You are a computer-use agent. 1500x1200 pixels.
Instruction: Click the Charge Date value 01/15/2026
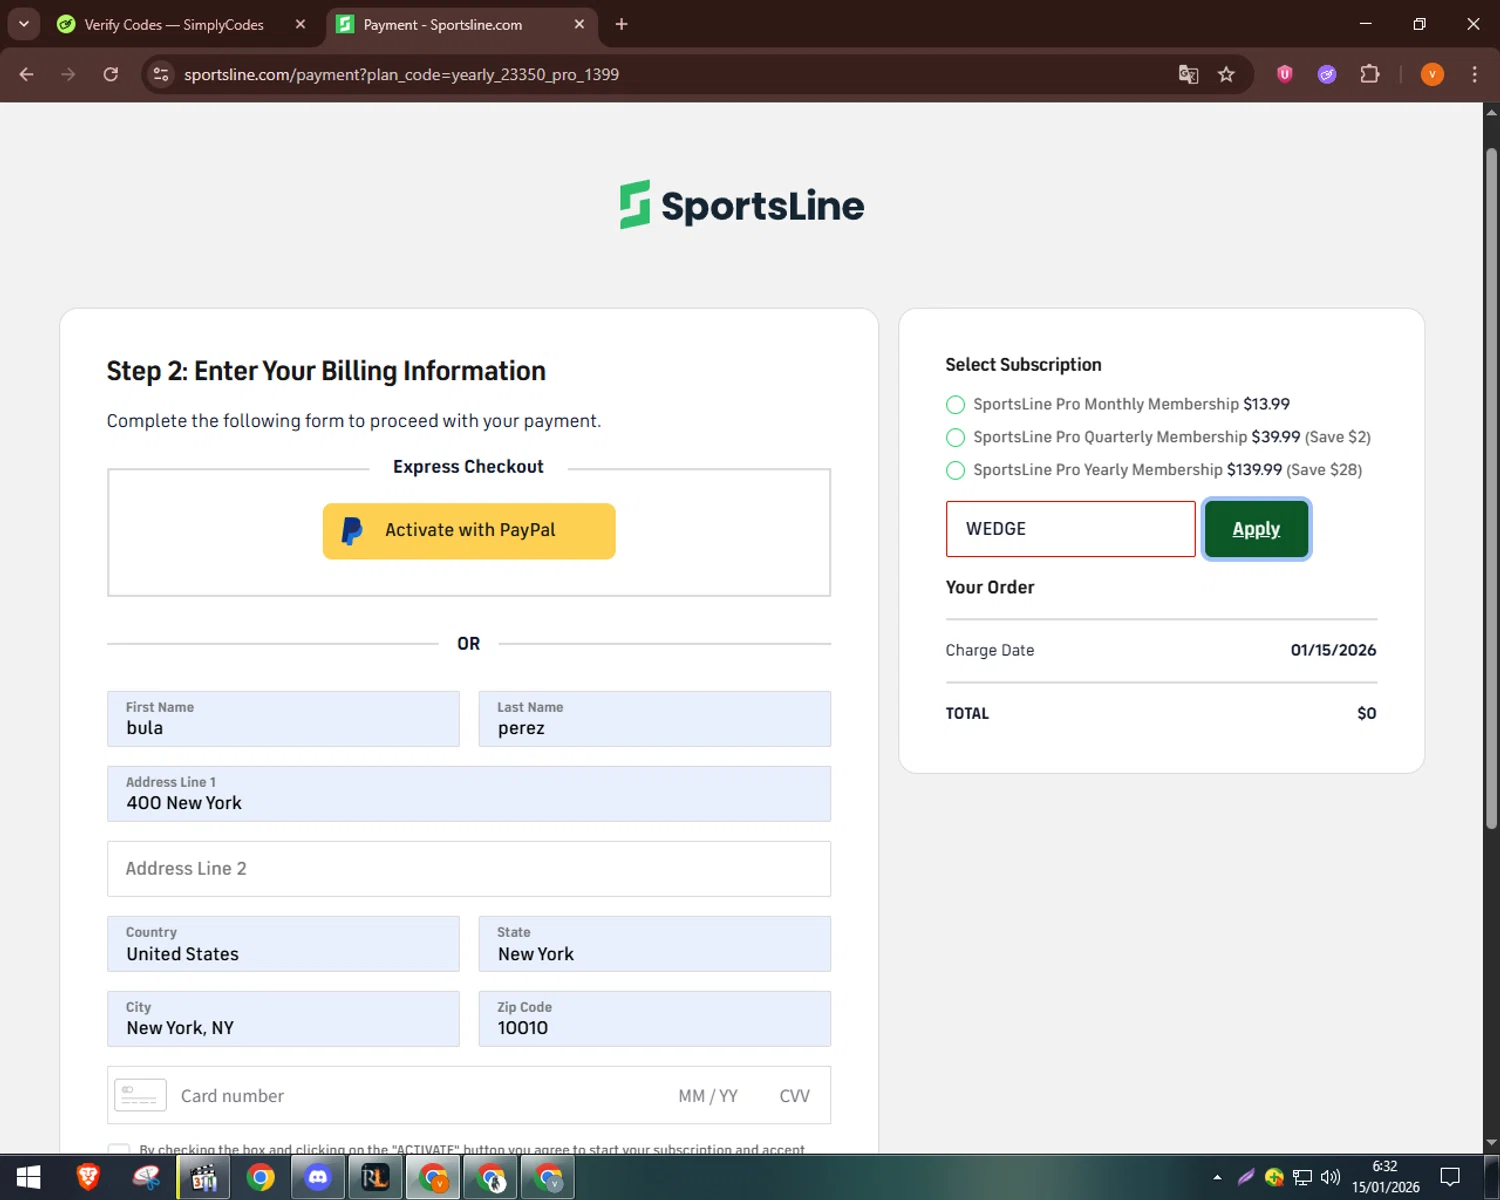1333,650
